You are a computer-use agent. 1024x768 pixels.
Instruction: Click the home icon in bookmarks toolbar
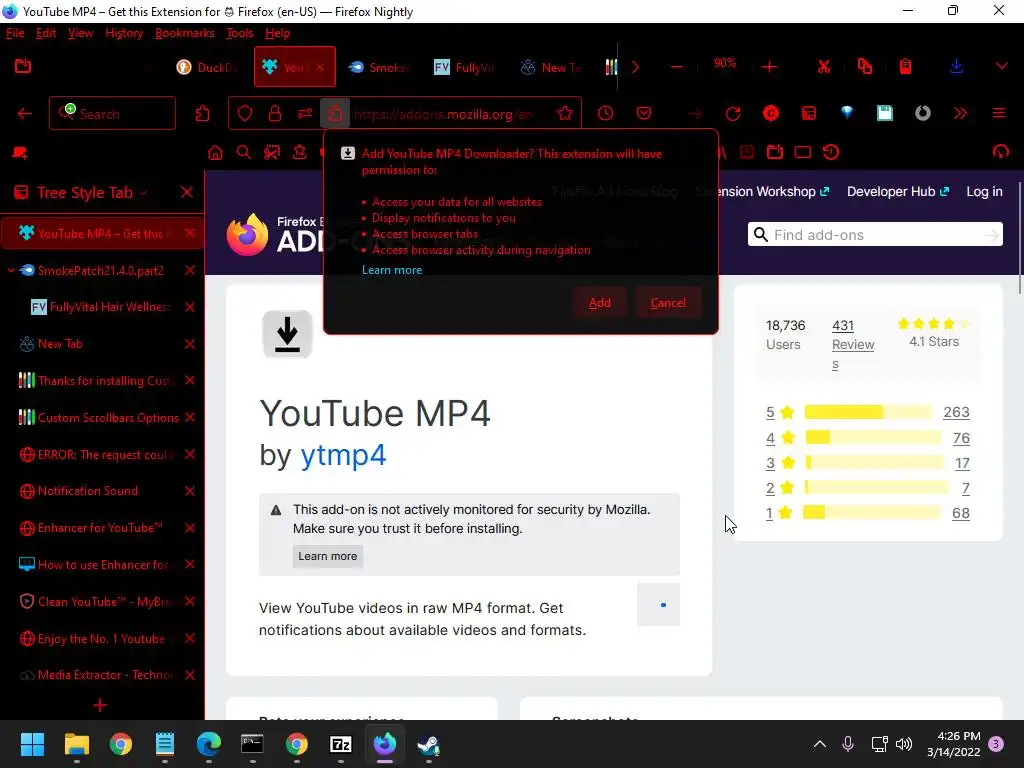[x=215, y=153]
